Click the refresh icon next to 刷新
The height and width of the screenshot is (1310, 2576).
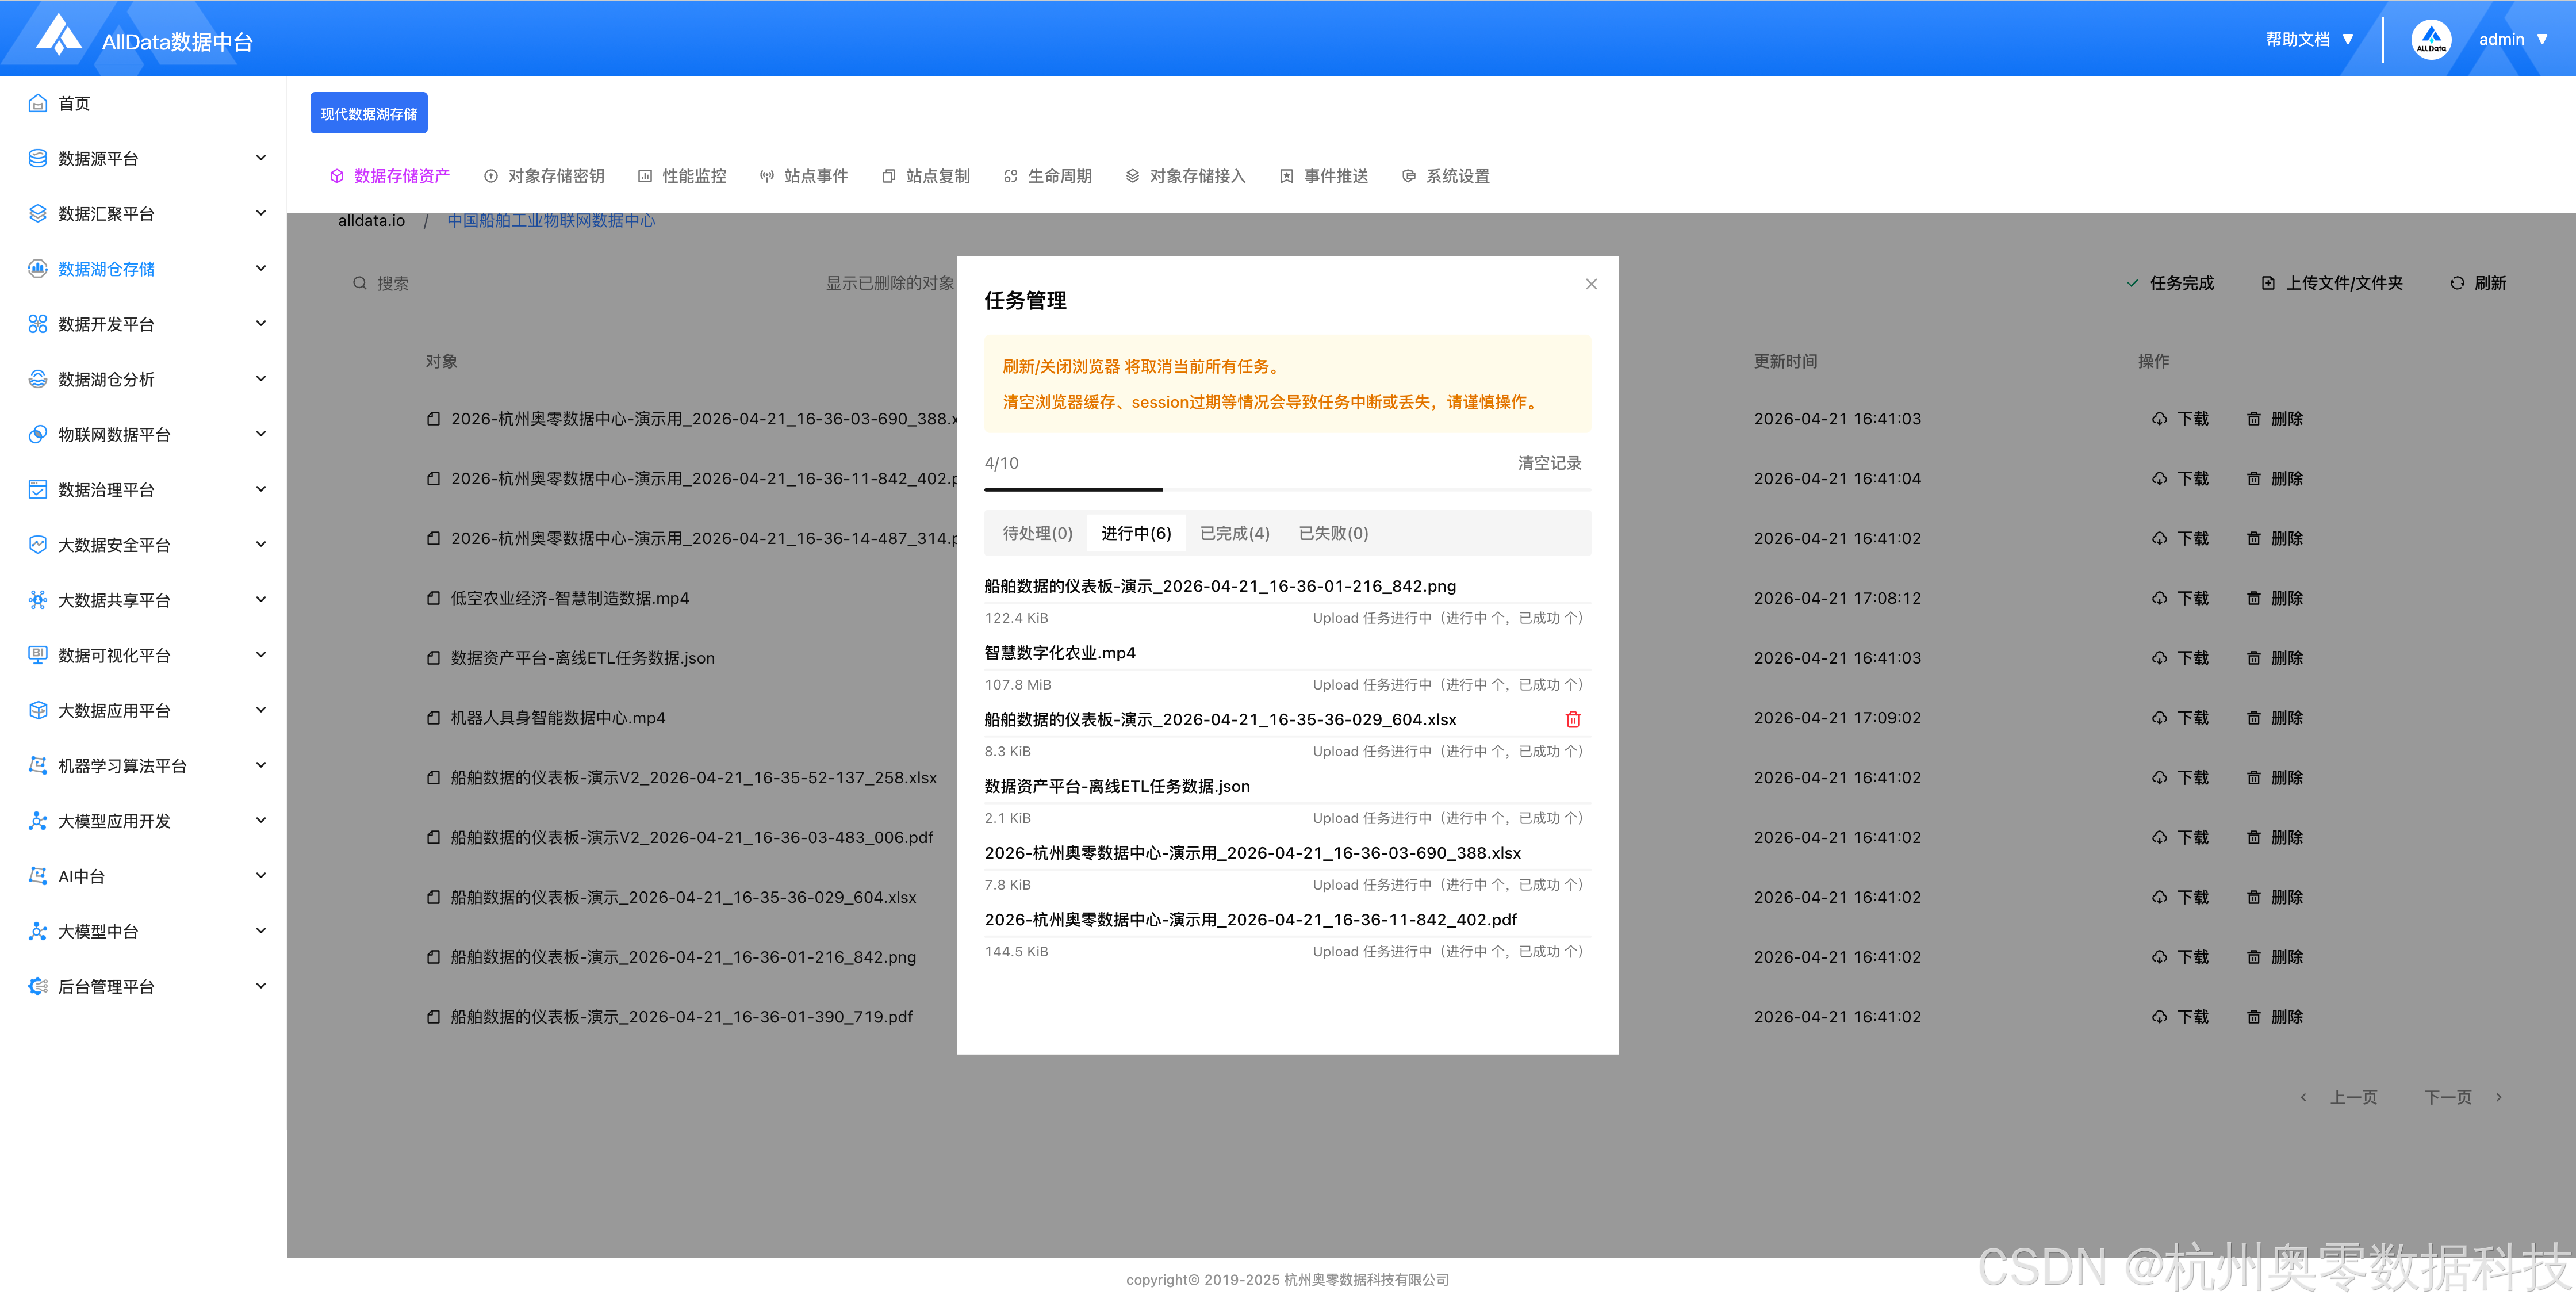[x=2456, y=283]
